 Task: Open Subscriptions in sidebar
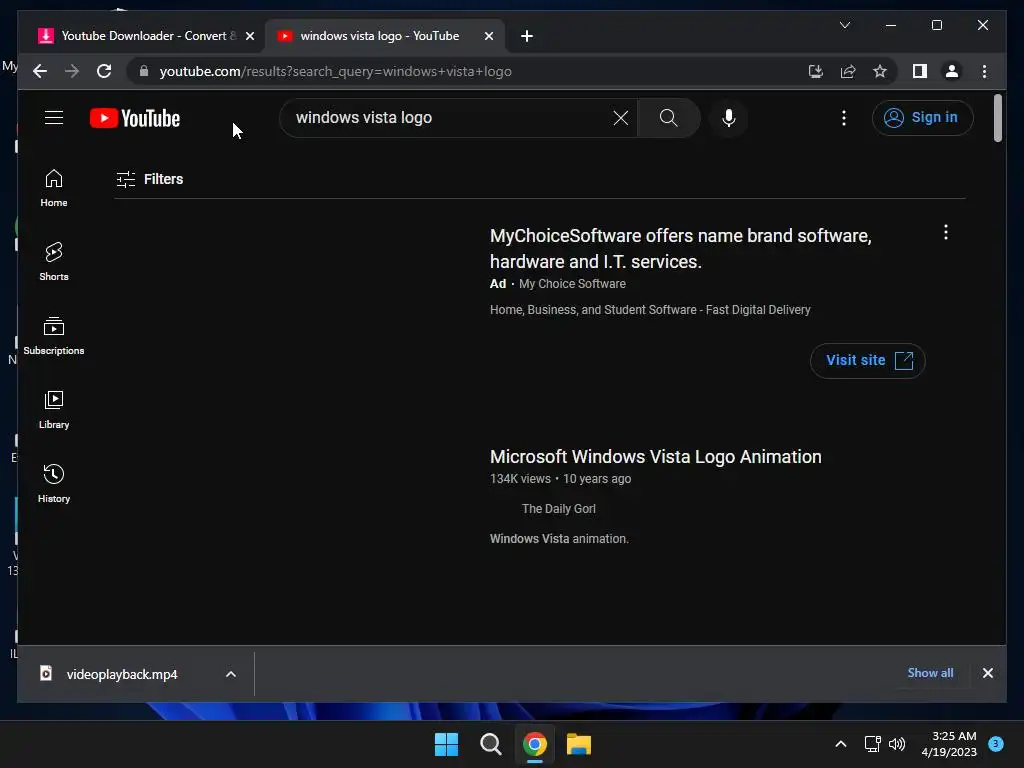point(54,336)
